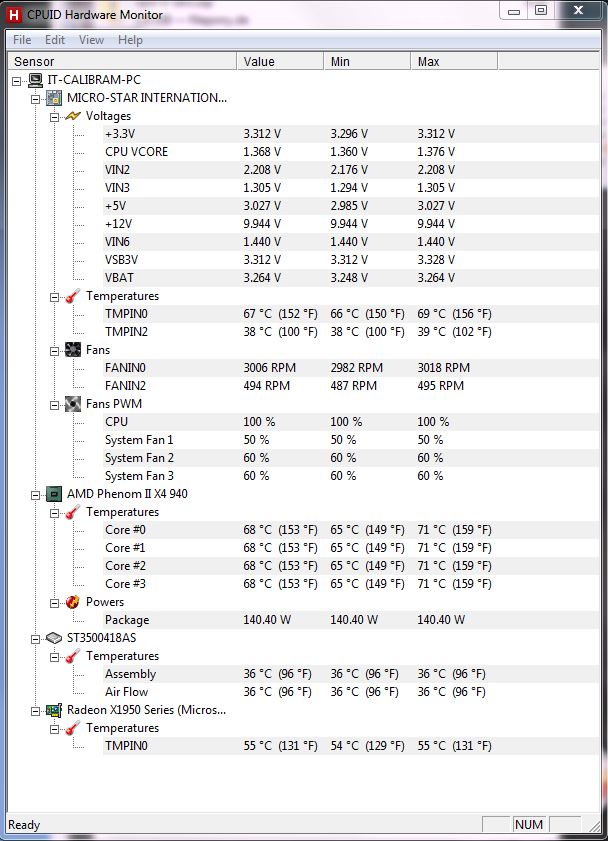This screenshot has width=608, height=841.
Task: Open the File menu
Action: [22, 40]
